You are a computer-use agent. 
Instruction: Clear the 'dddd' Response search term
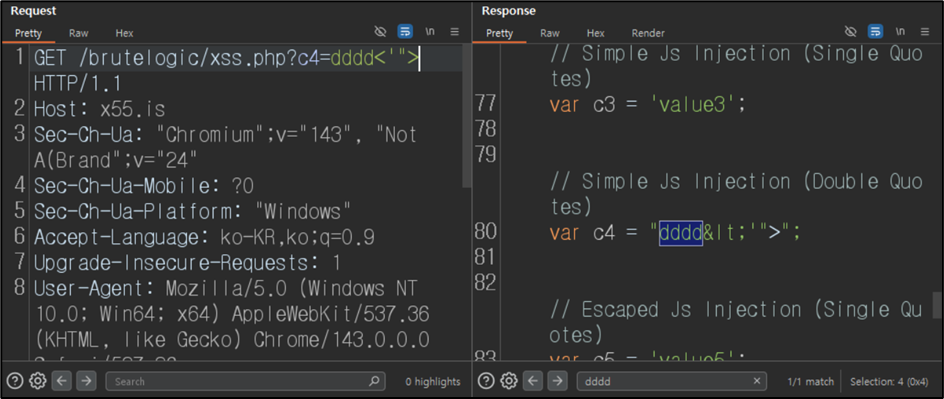757,381
